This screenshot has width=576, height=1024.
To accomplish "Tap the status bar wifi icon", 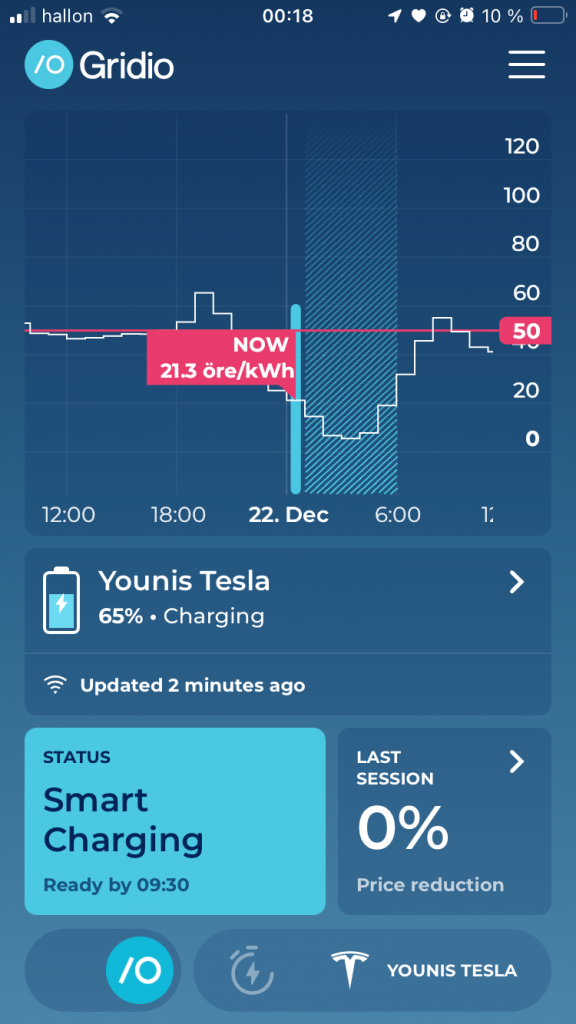I will (x=112, y=16).
